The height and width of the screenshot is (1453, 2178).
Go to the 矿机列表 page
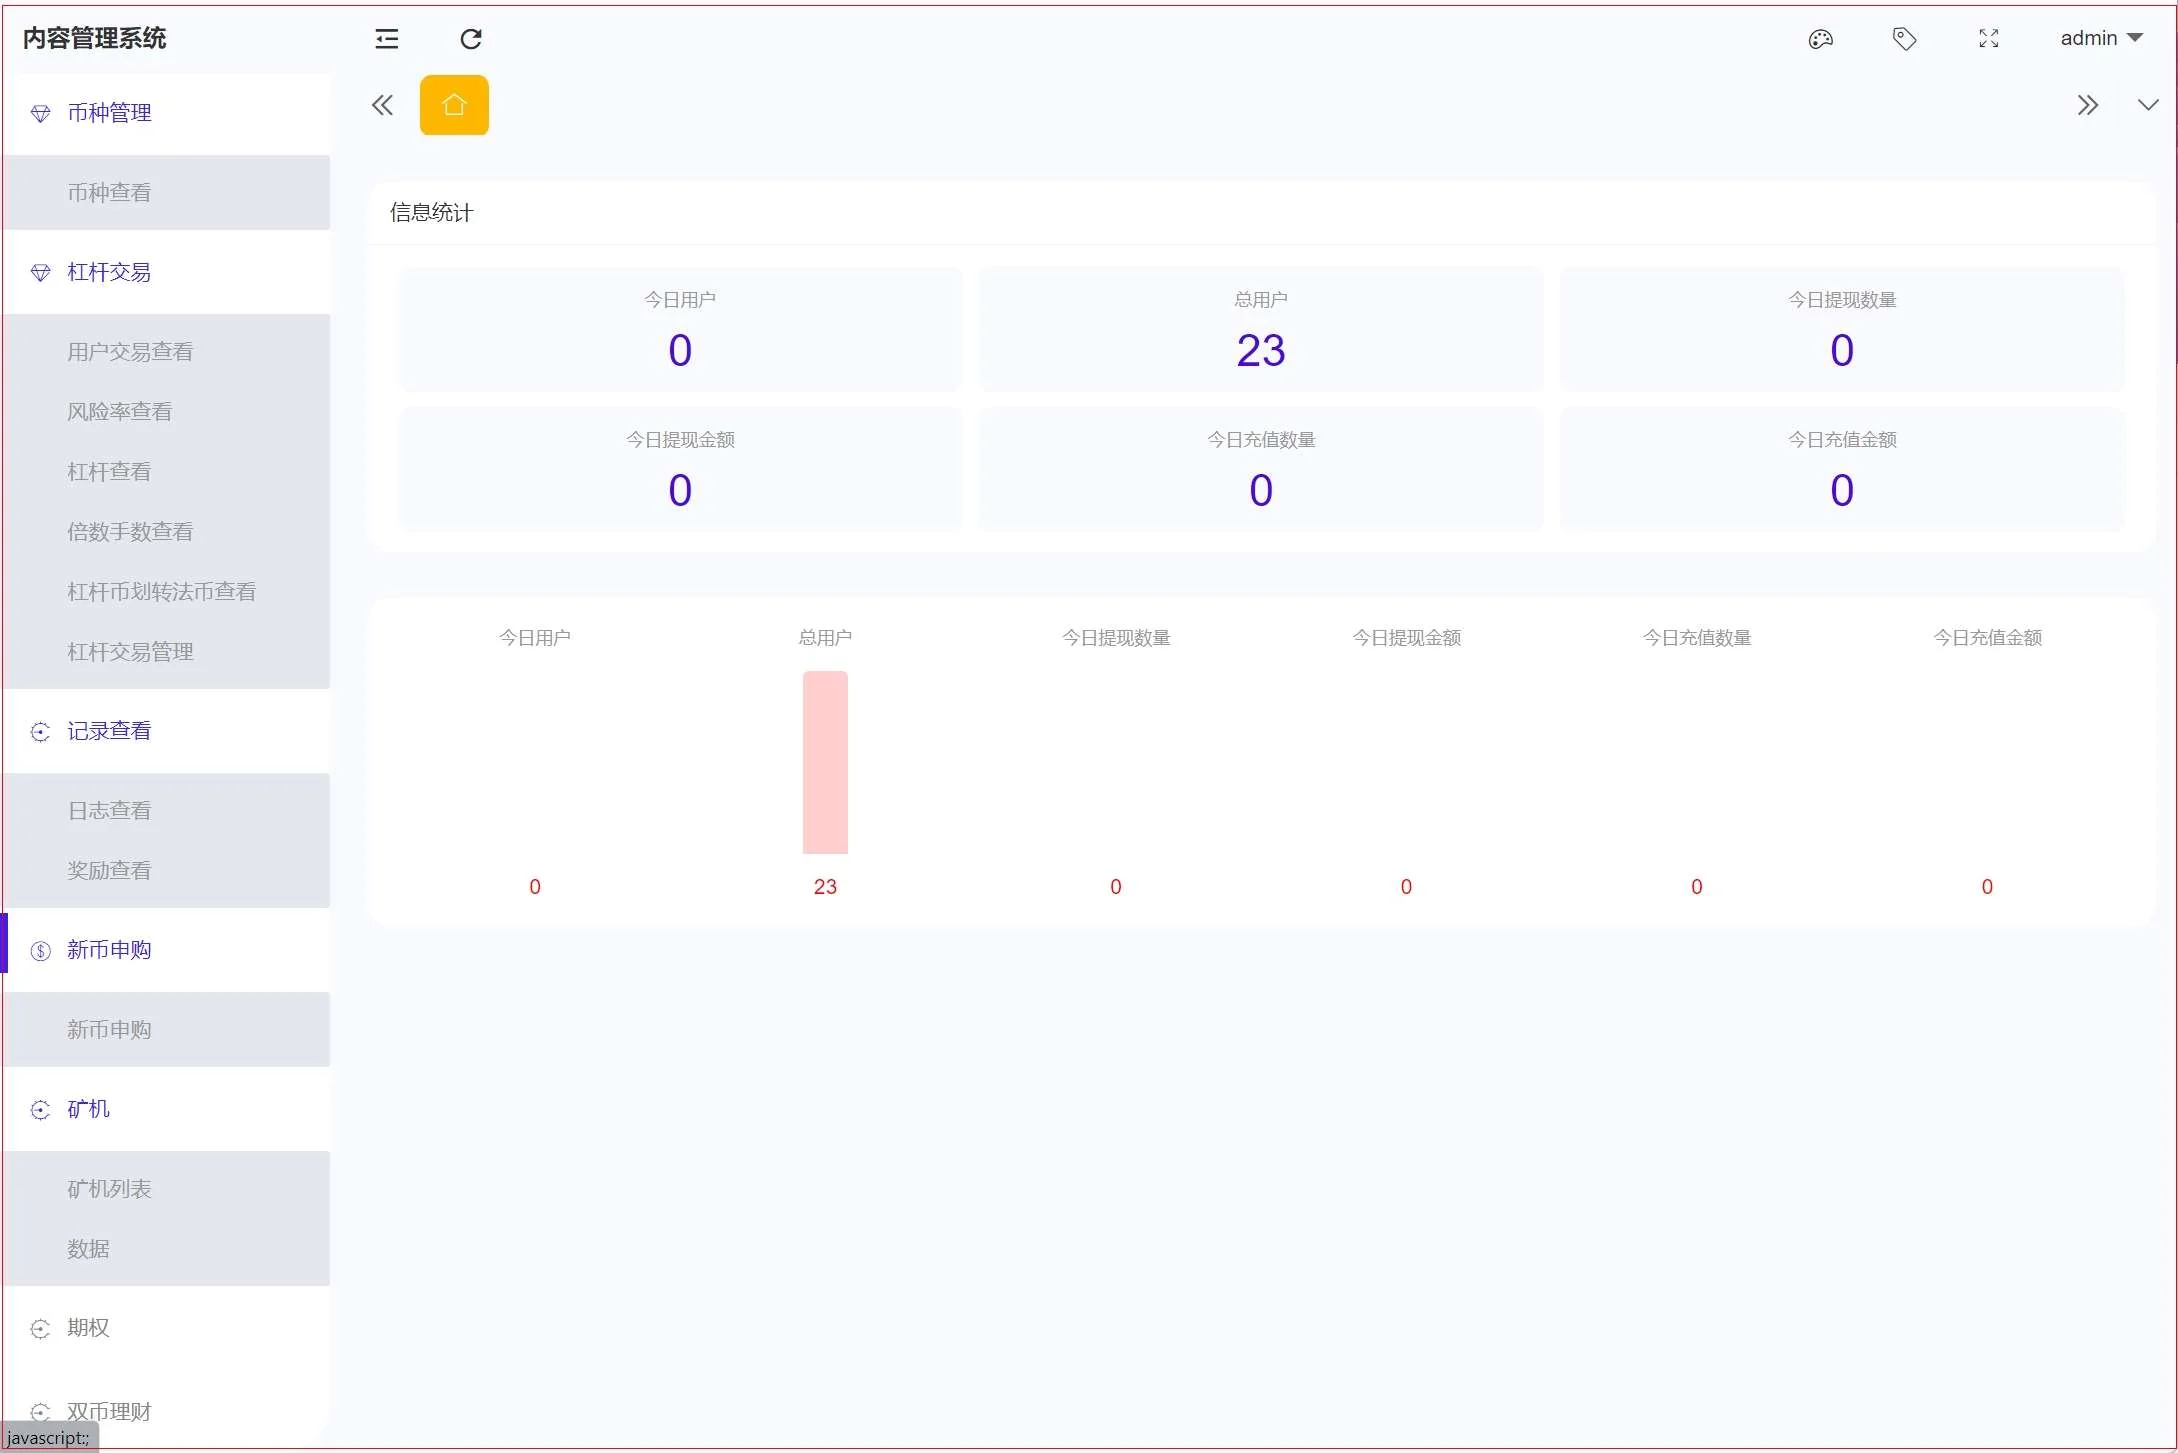click(x=109, y=1189)
